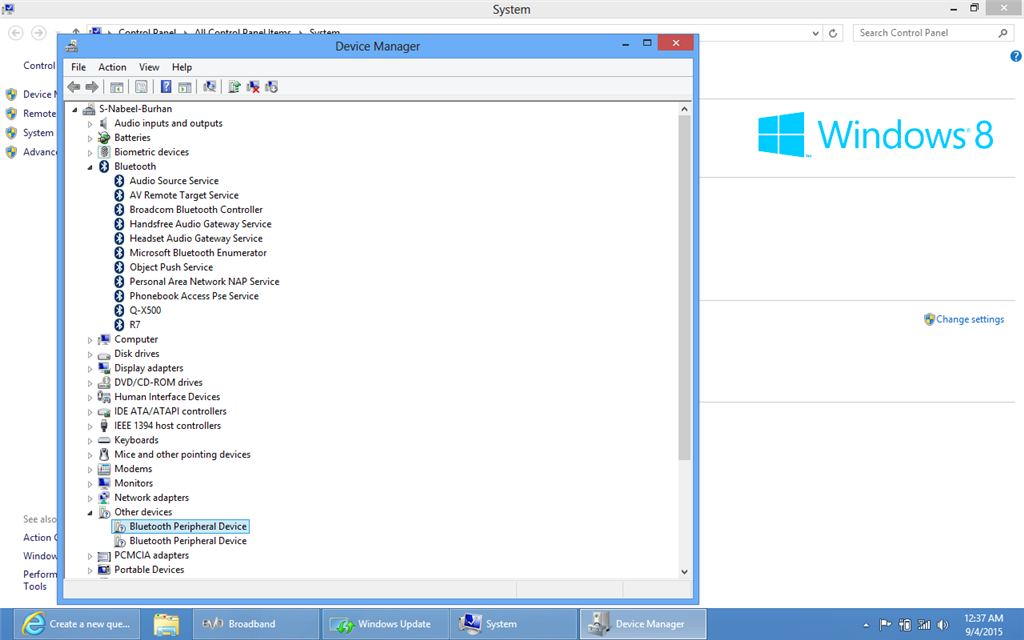Click the network signal icon in system tray
The width and height of the screenshot is (1024, 640).
(x=923, y=624)
